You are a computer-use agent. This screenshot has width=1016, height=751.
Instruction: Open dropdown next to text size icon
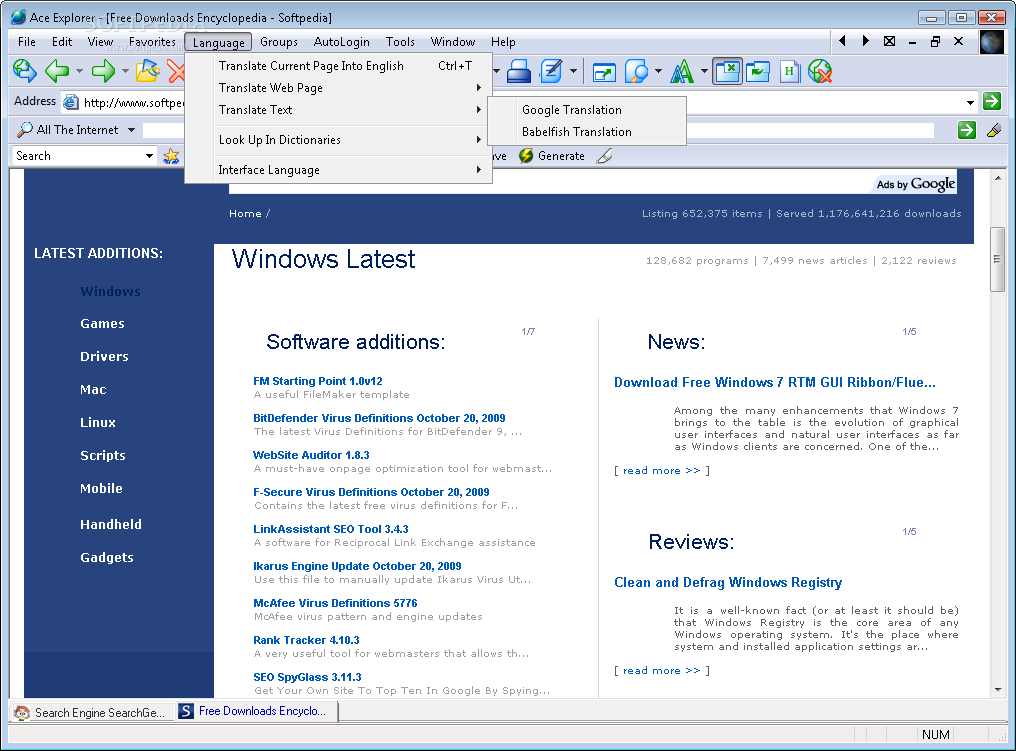coord(704,71)
